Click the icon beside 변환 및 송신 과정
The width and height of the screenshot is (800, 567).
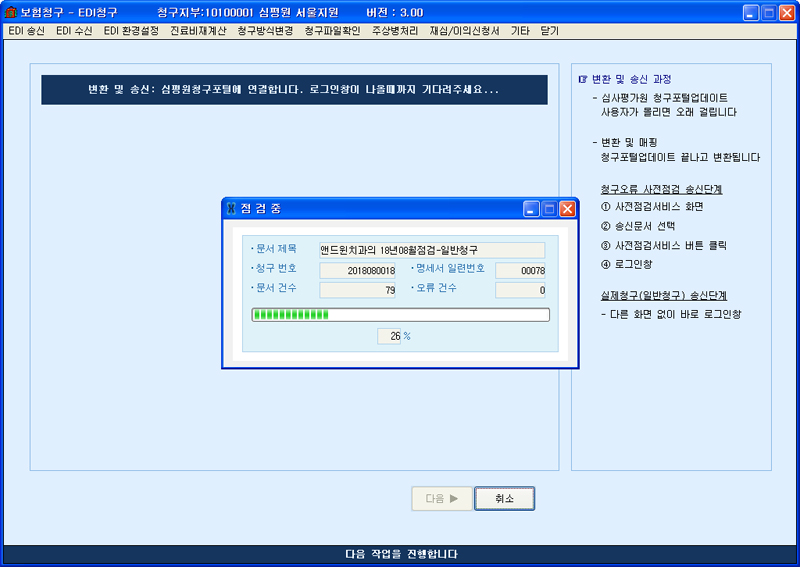[x=583, y=79]
